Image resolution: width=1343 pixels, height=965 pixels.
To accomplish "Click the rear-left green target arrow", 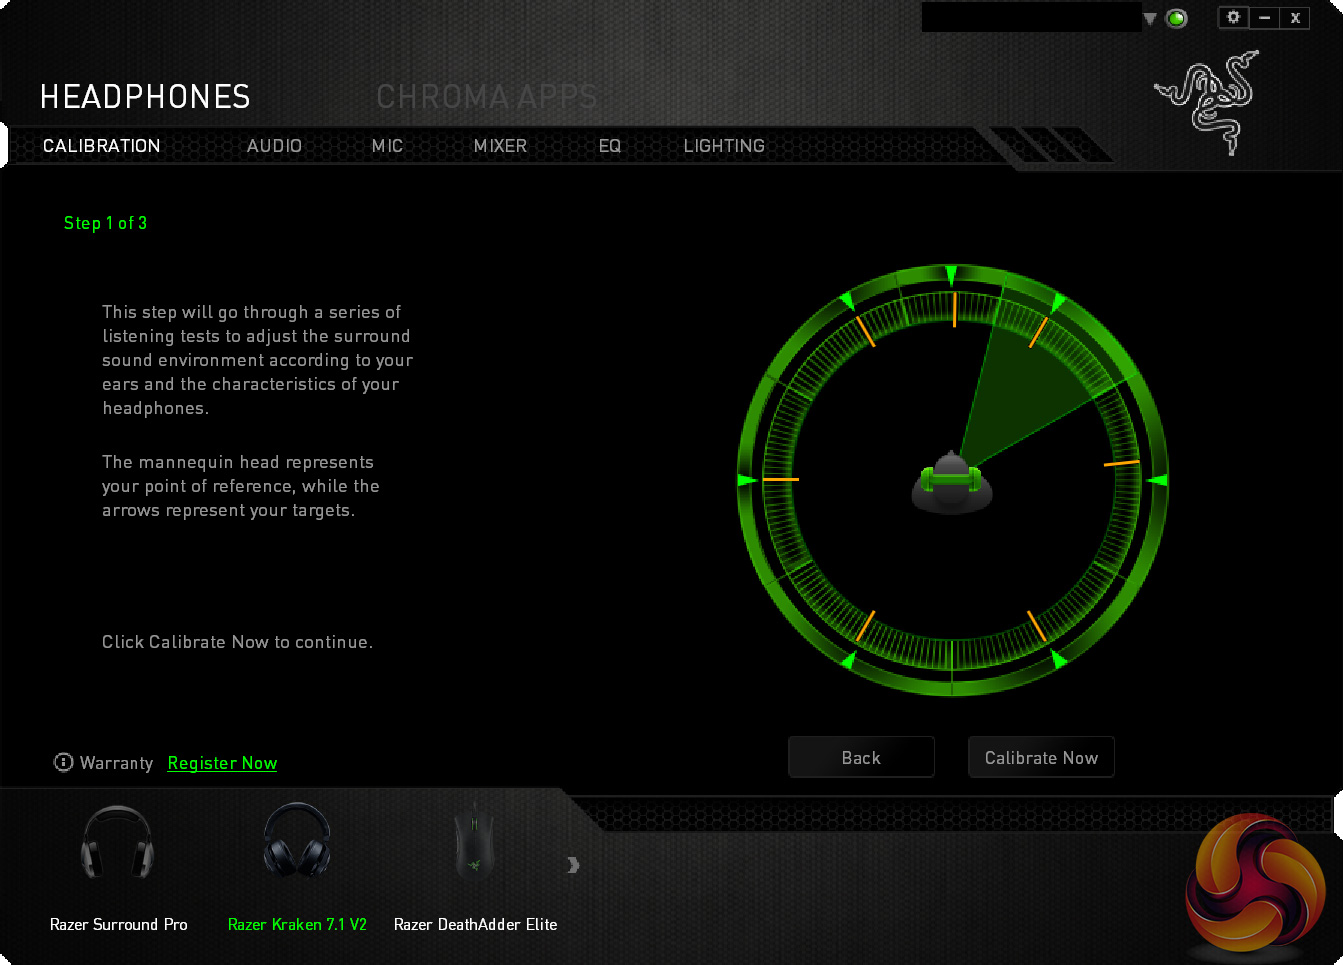I will (x=848, y=660).
